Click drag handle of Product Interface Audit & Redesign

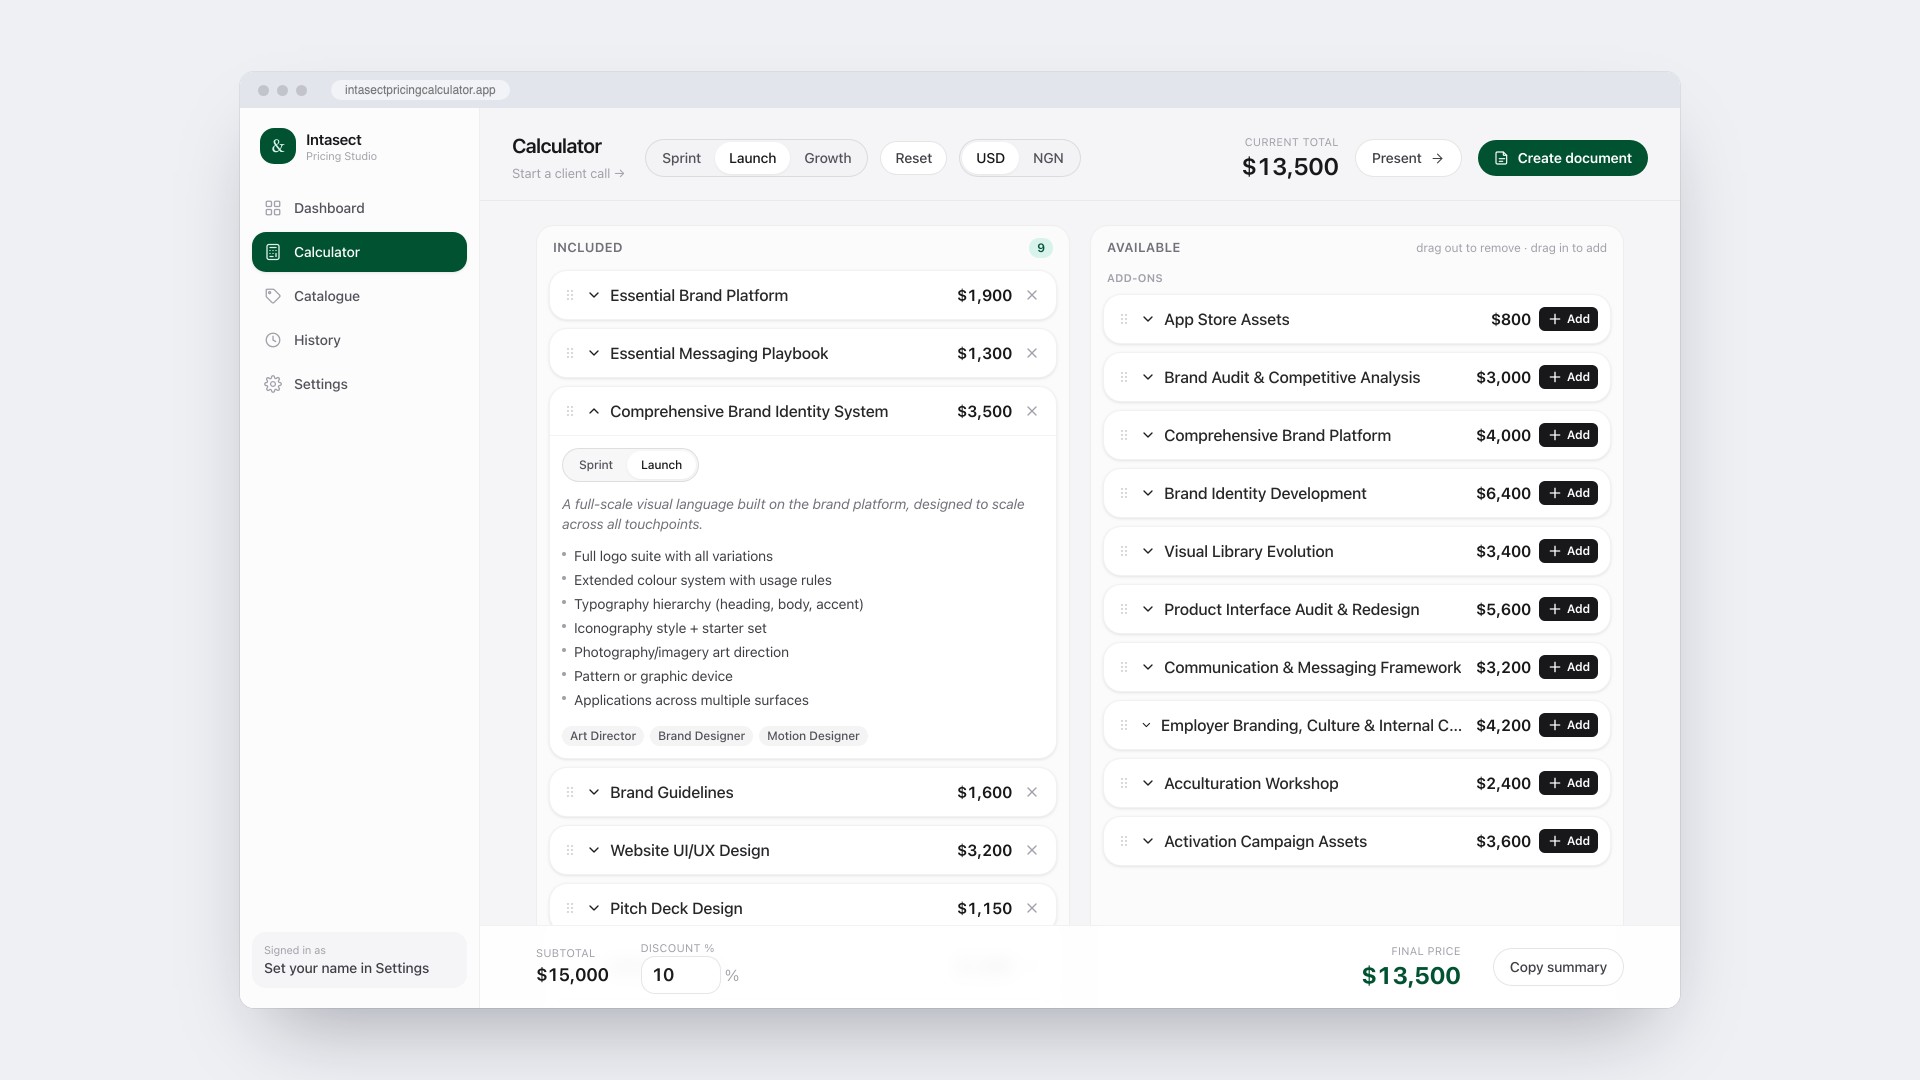tap(1124, 609)
